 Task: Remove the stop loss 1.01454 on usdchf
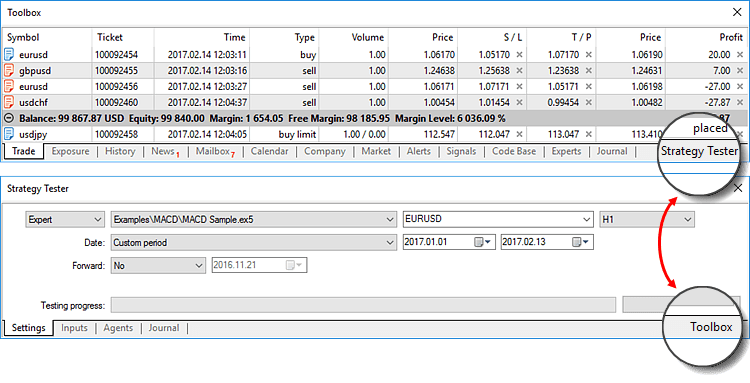(x=519, y=103)
